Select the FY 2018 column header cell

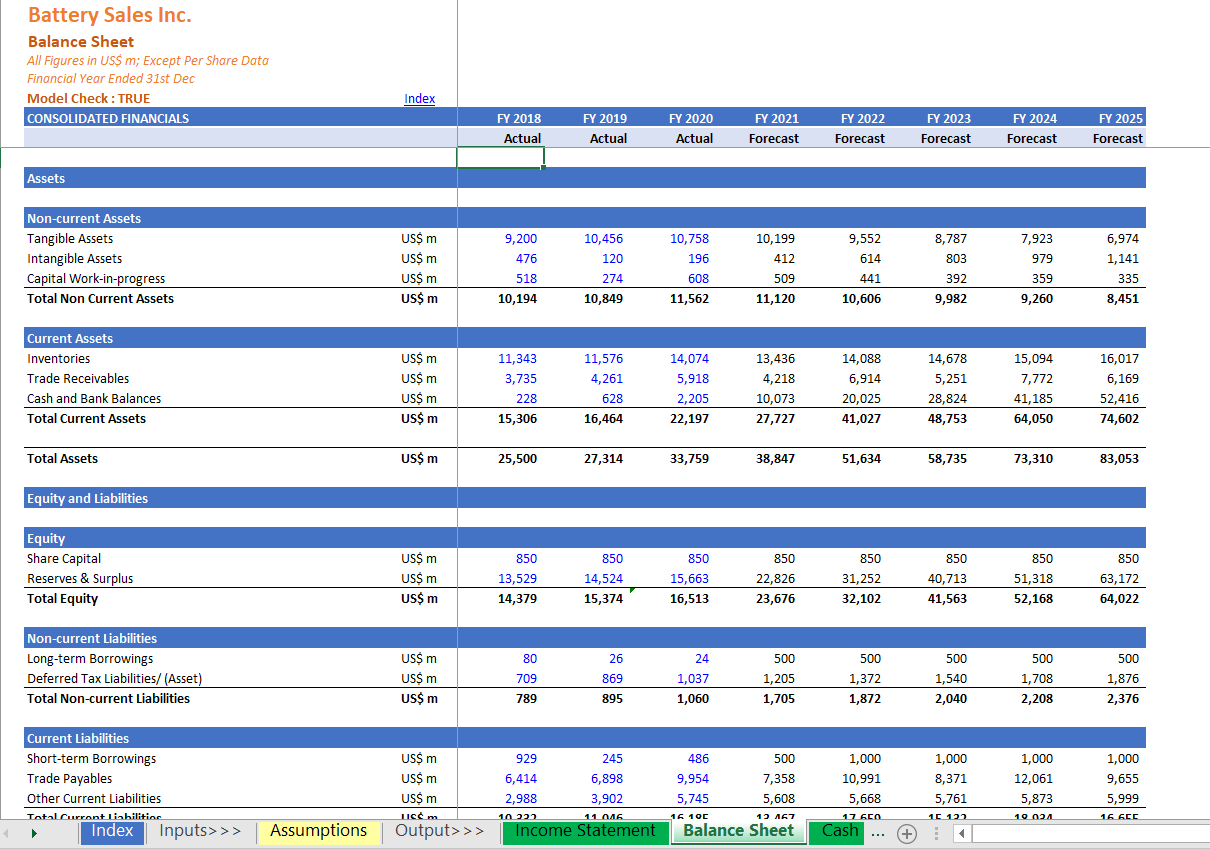[x=519, y=118]
